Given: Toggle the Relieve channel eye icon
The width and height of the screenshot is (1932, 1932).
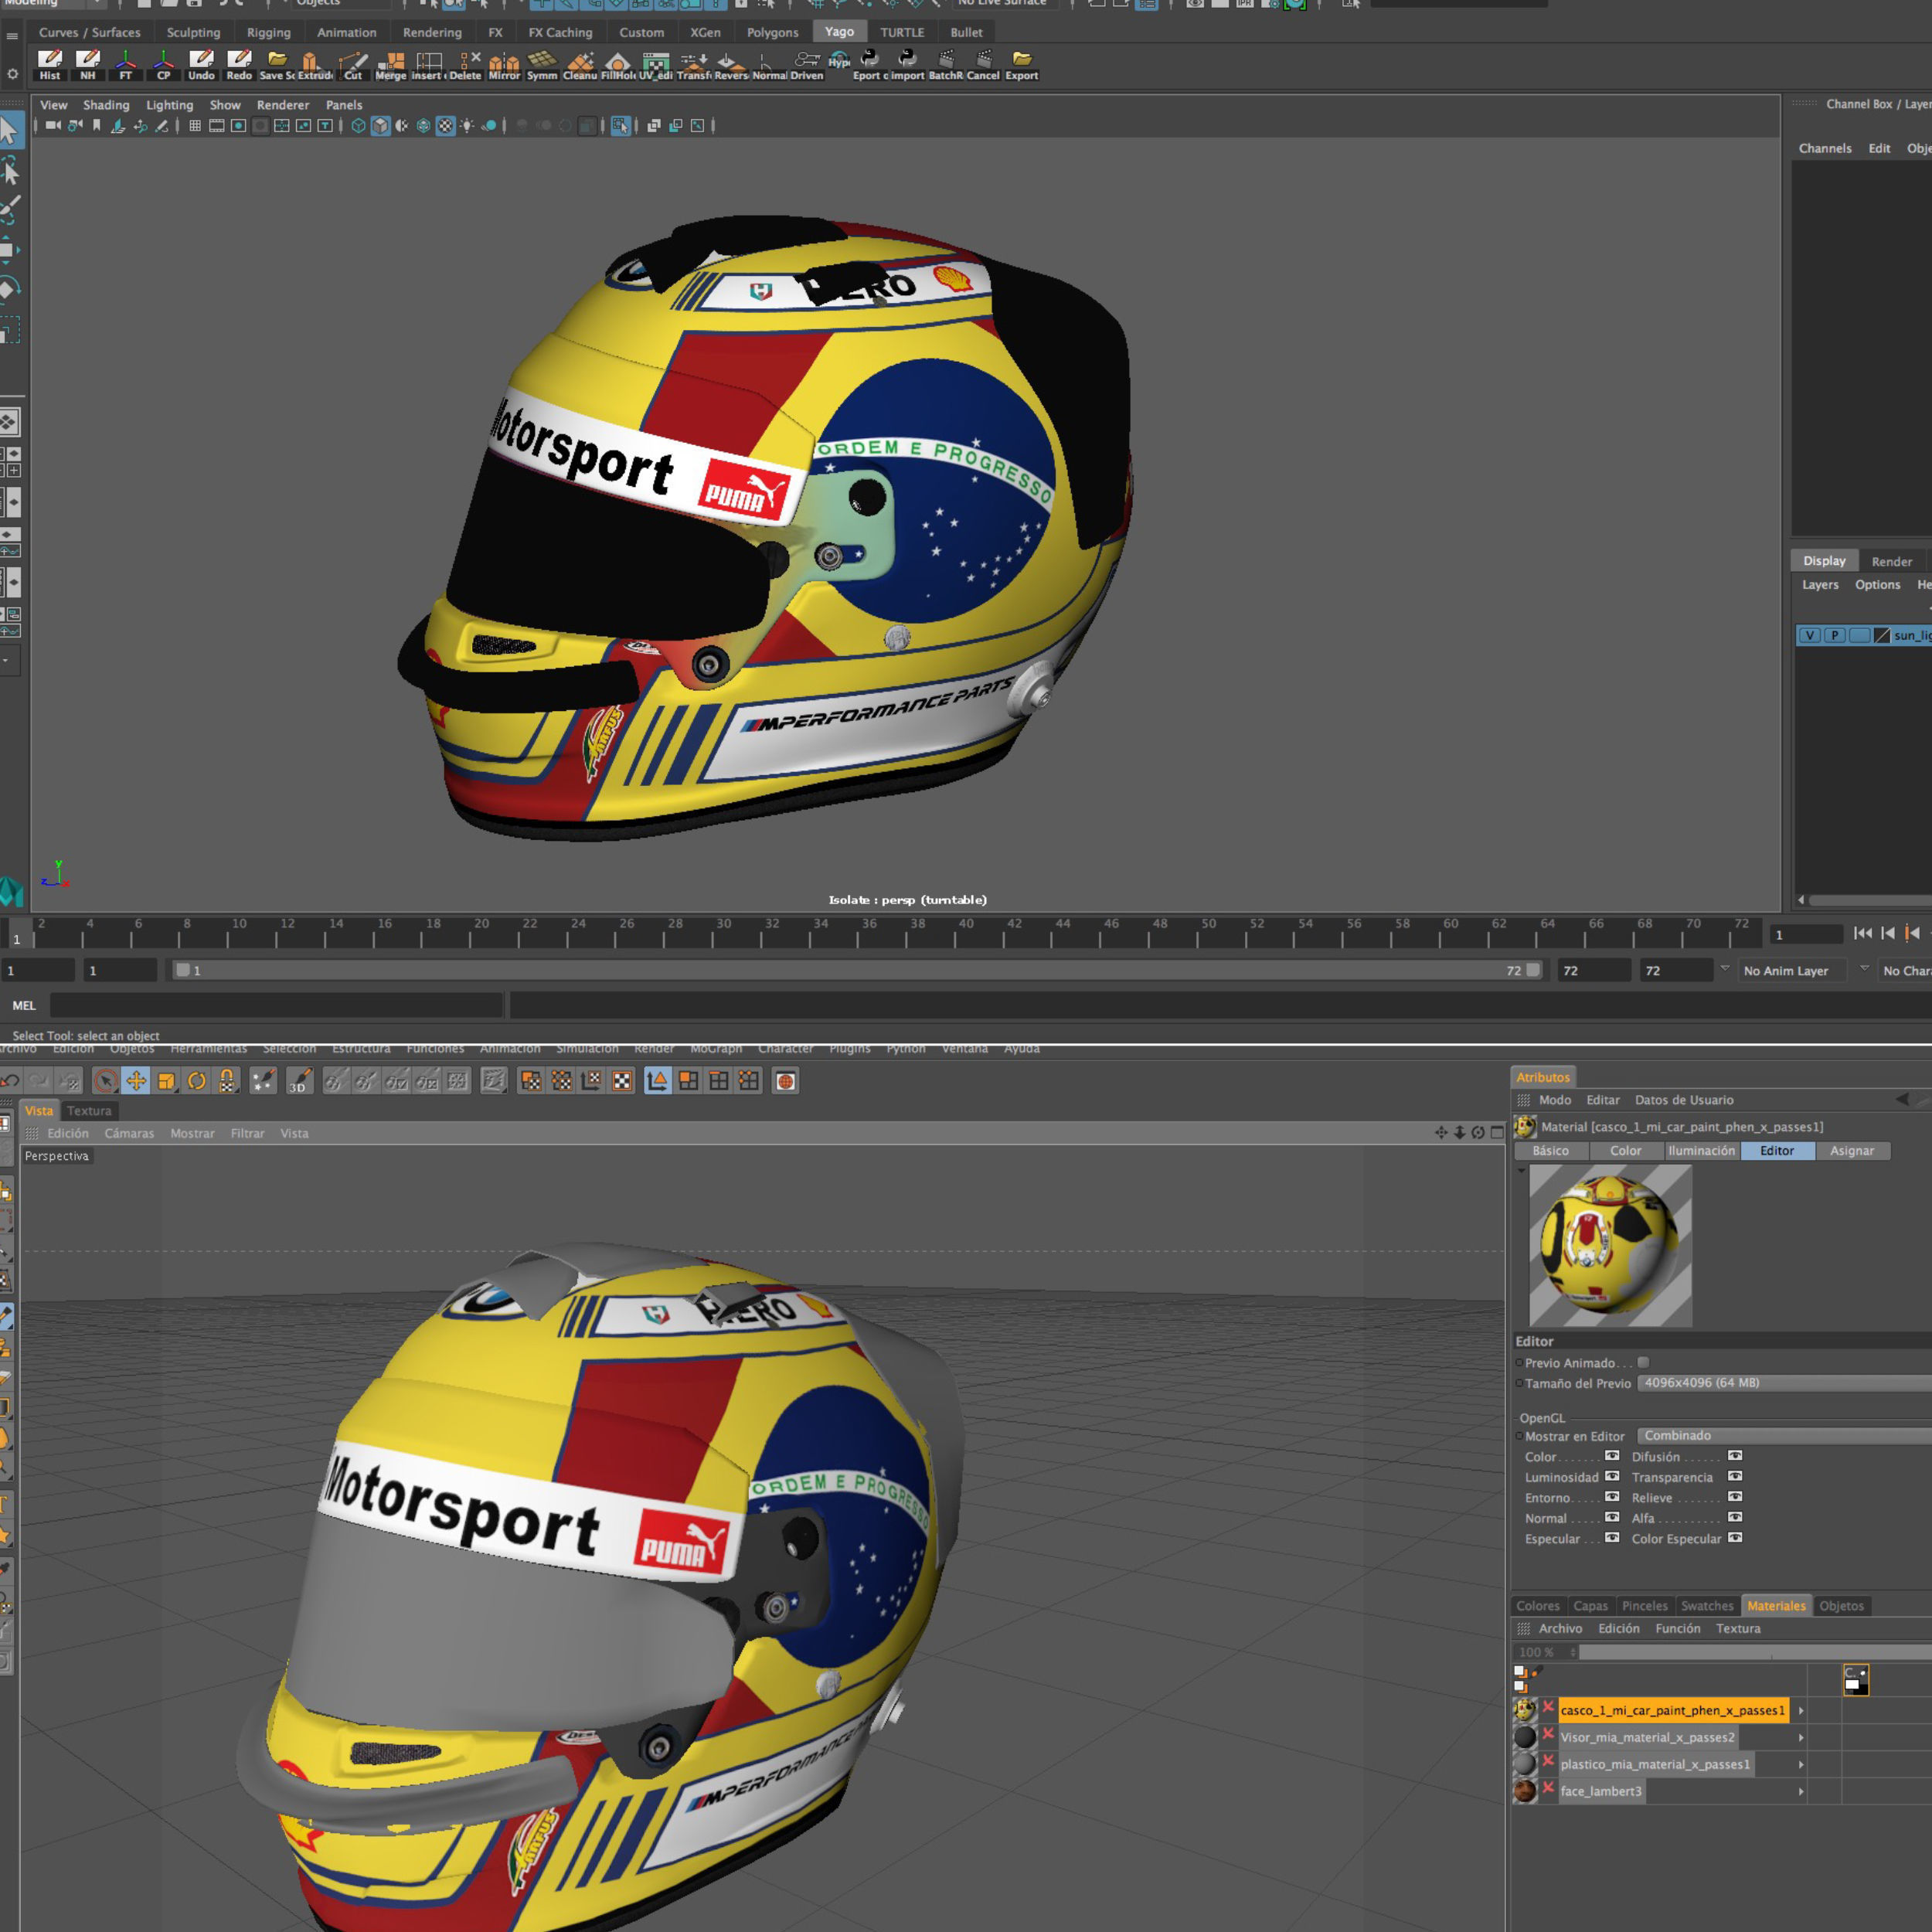Looking at the screenshot, I should click(x=1735, y=1497).
